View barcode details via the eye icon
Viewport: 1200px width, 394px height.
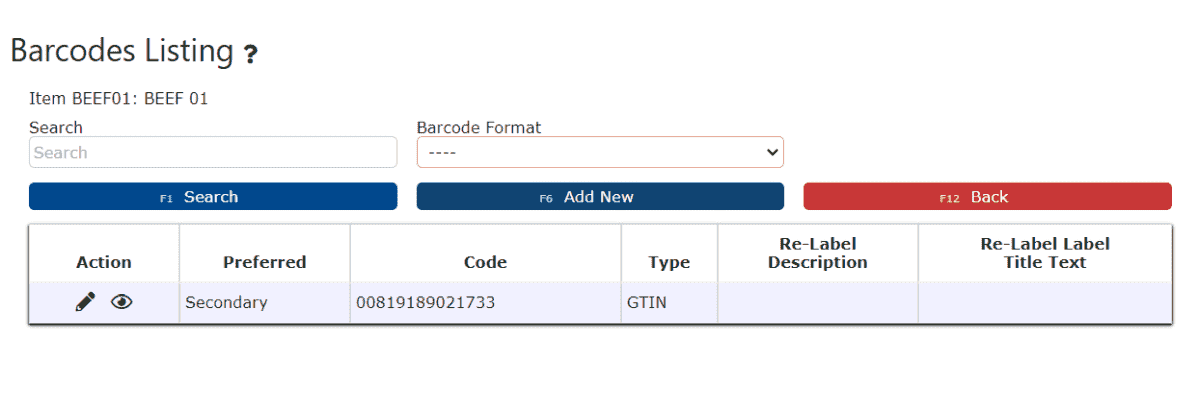[122, 302]
